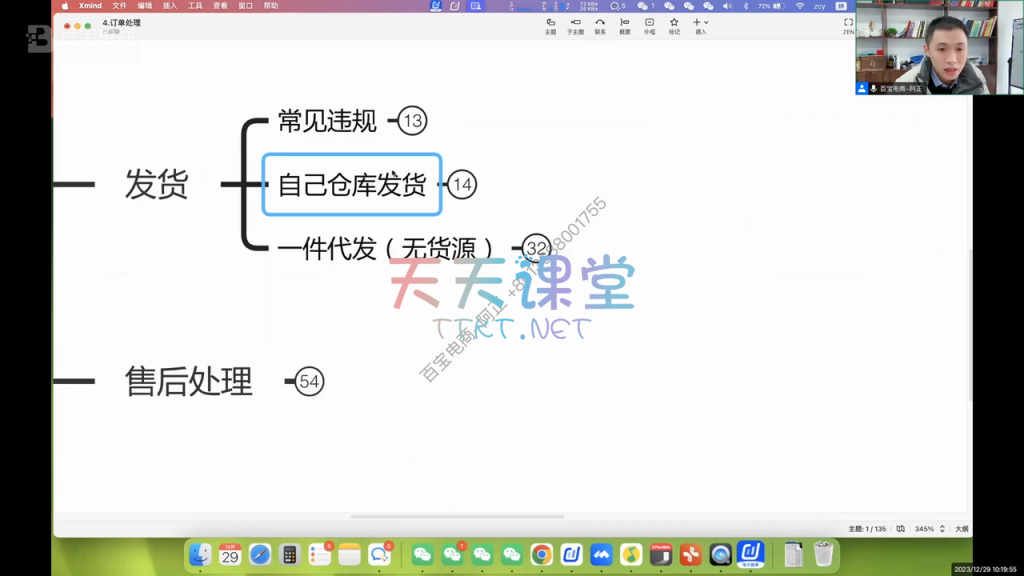The image size is (1024, 576).
Task: Select the 一件代发（无货源）topic
Action: click(x=386, y=248)
